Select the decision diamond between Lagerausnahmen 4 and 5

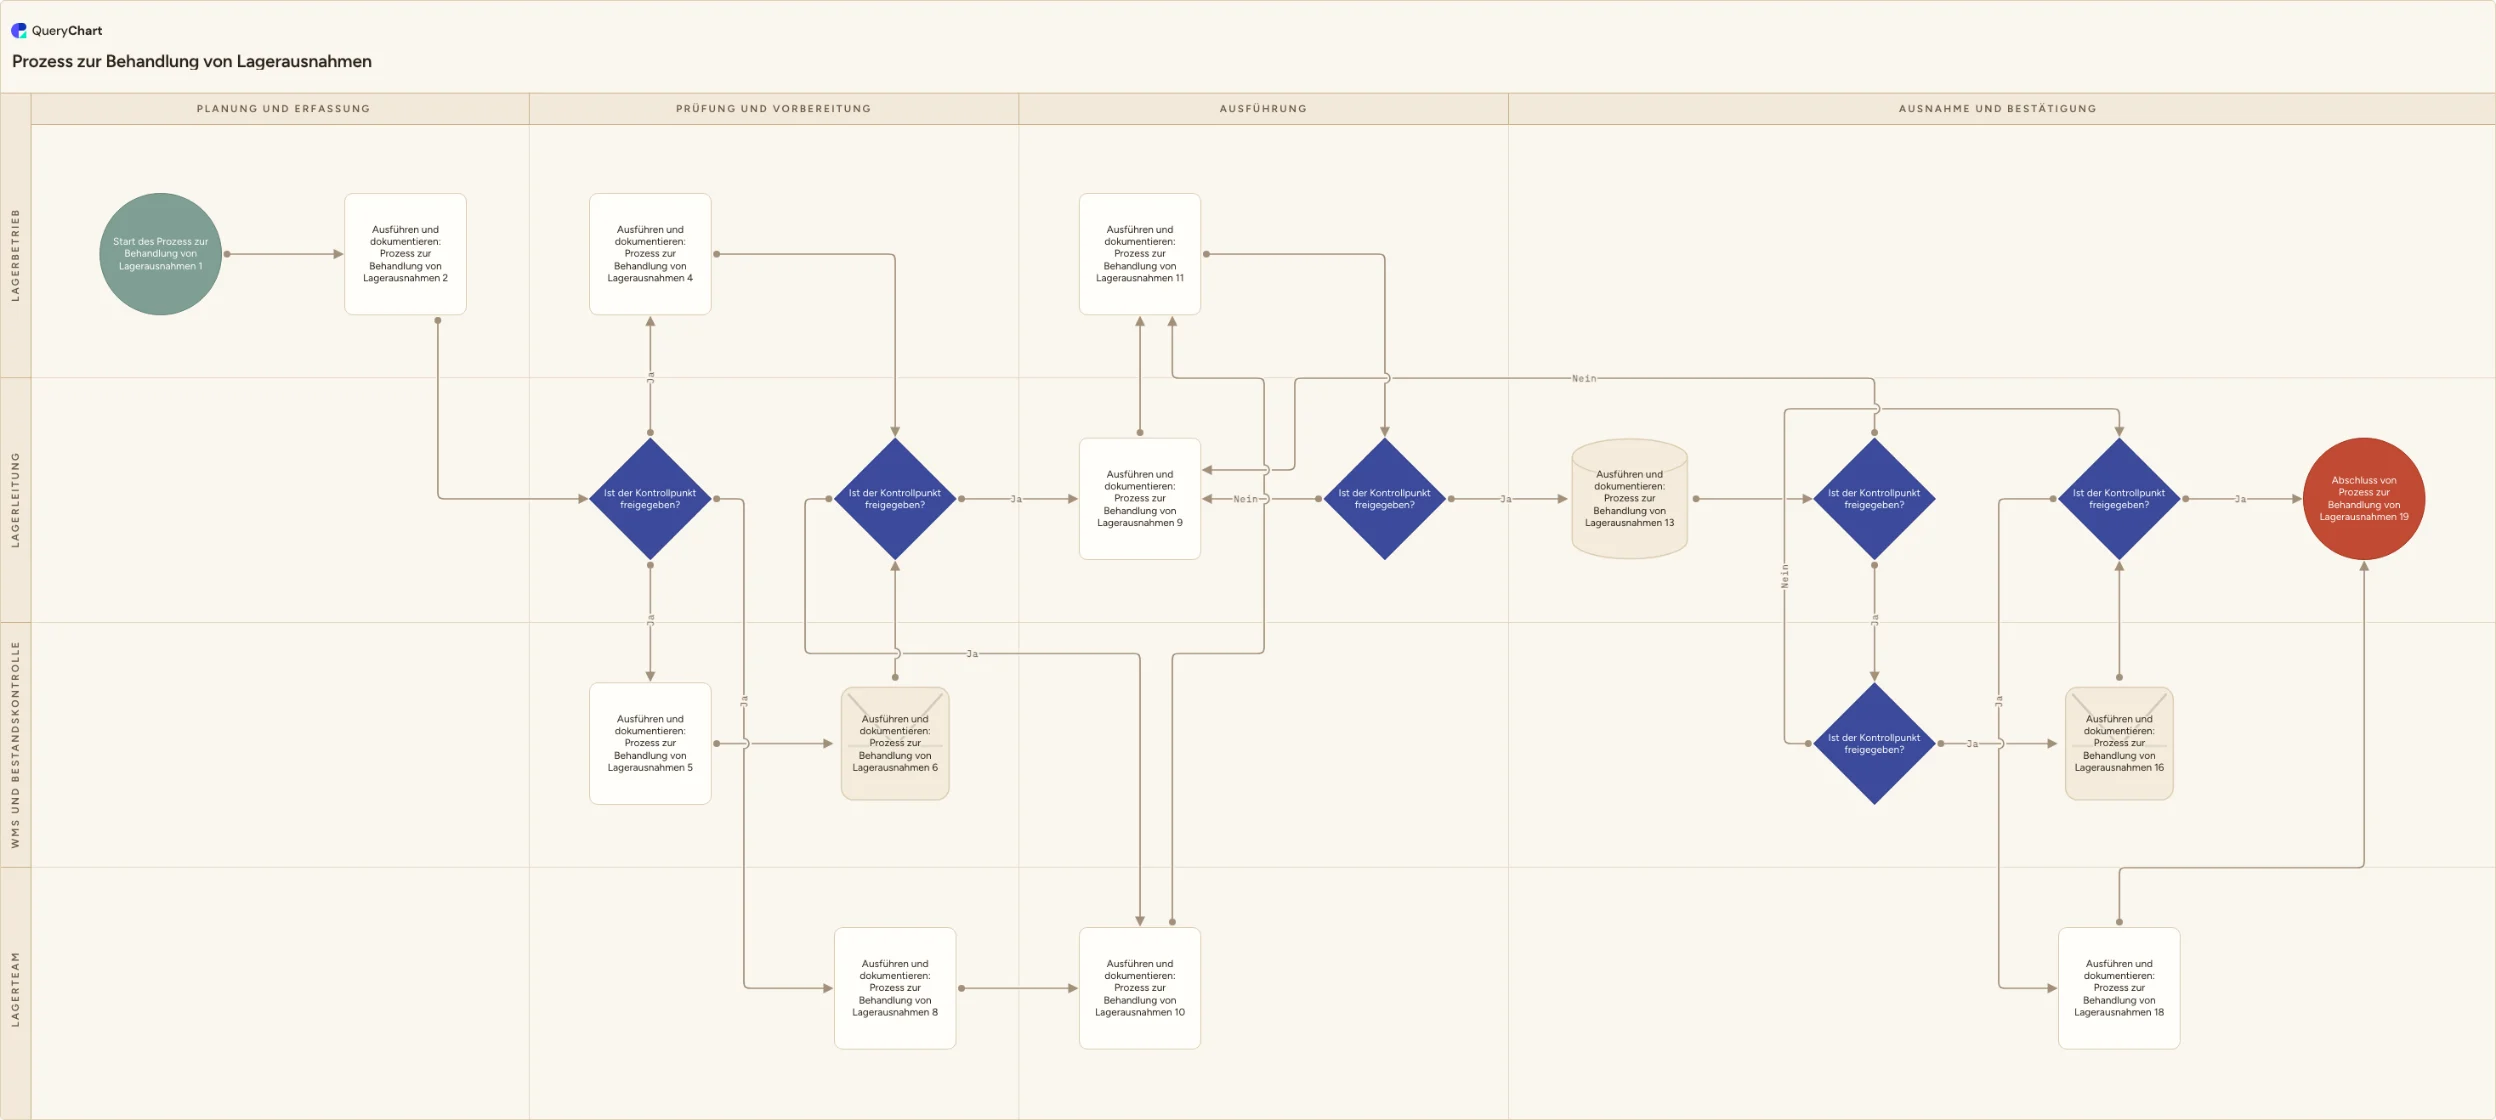pos(650,498)
